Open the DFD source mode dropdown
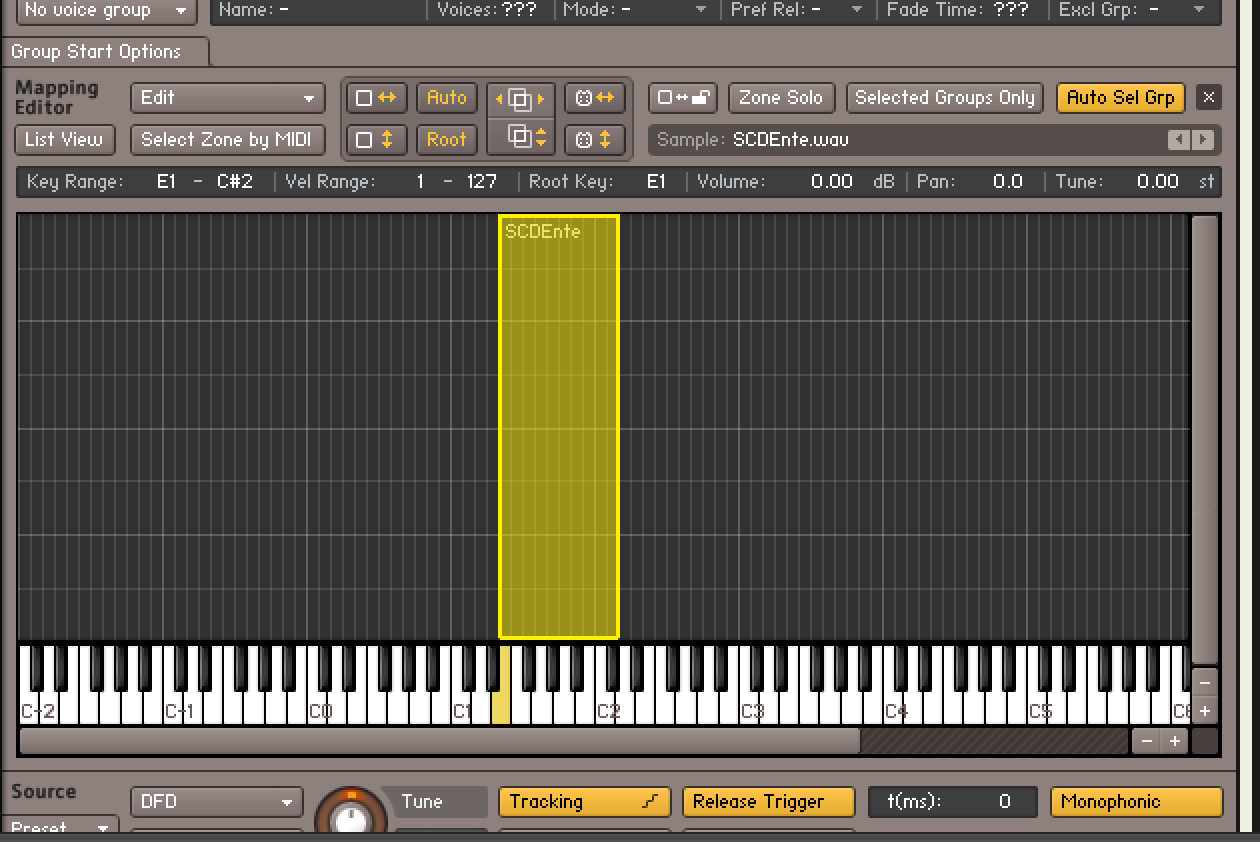 [216, 802]
